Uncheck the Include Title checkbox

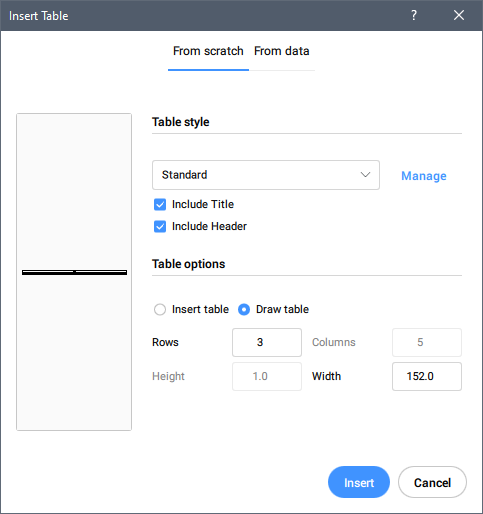tap(160, 204)
